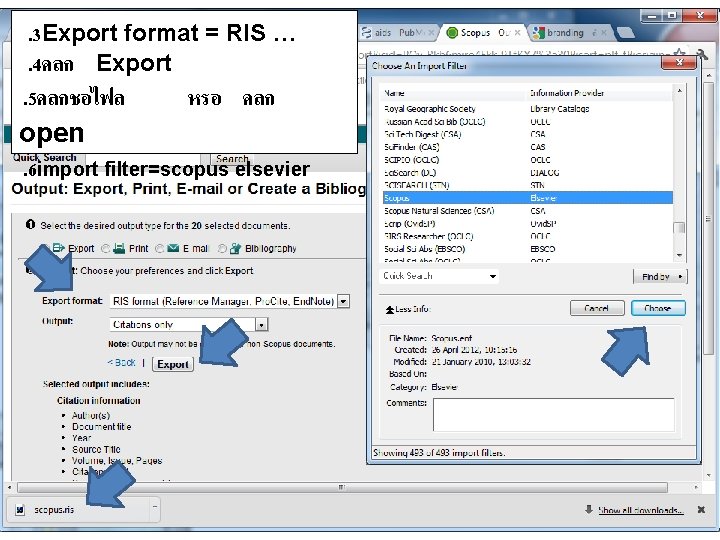This screenshot has width=720, height=540.
Task: Click the browser bookmark star icon
Action: [680, 53]
